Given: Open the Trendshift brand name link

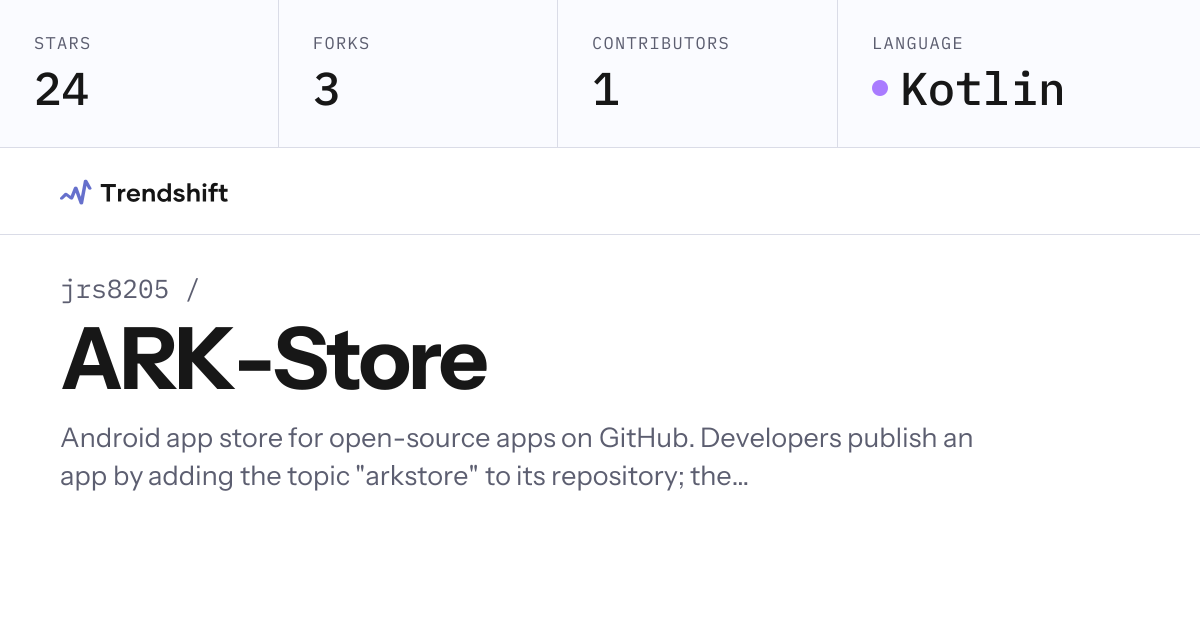Looking at the screenshot, I should pos(164,193).
